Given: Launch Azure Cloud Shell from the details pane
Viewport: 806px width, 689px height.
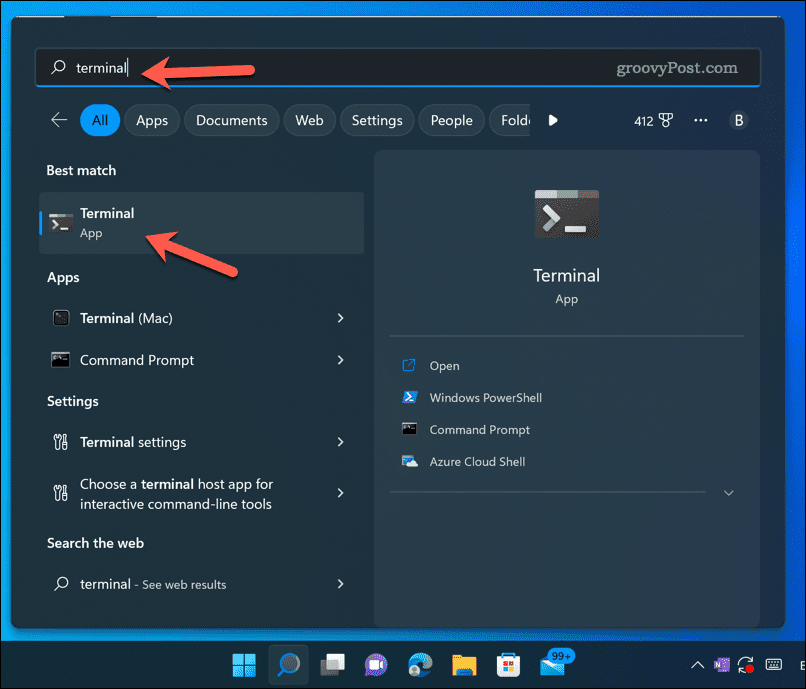Looking at the screenshot, I should click(x=477, y=462).
